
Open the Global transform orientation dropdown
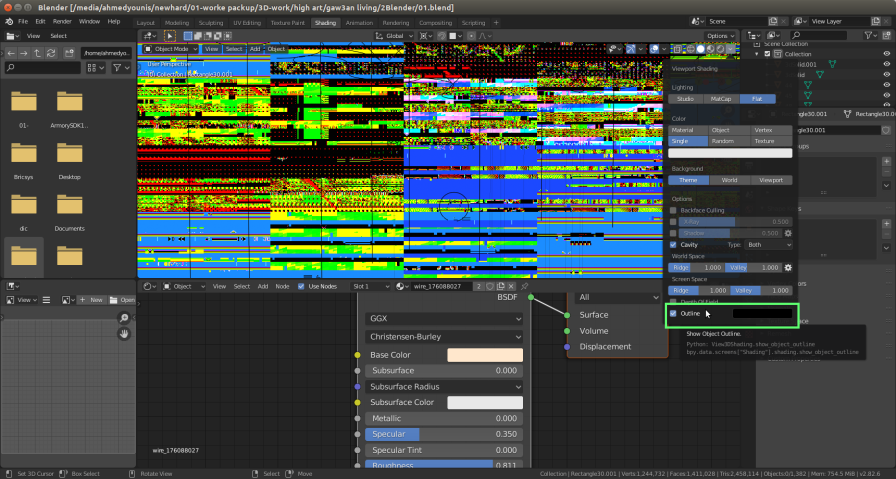(394, 35)
